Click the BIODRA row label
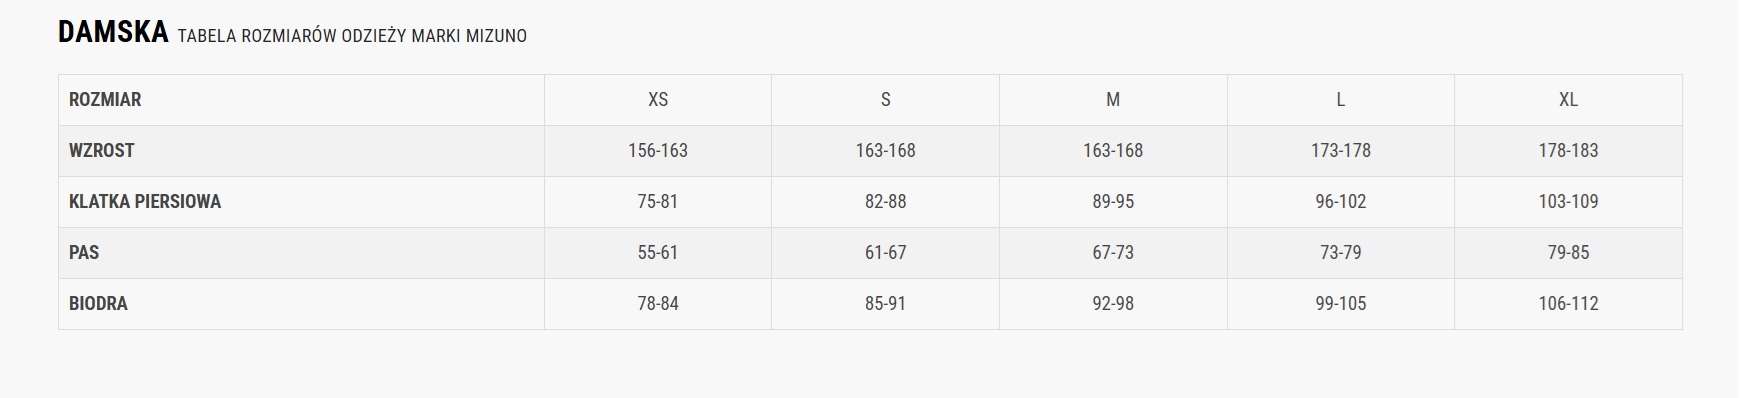This screenshot has width=1746, height=398. pos(98,304)
